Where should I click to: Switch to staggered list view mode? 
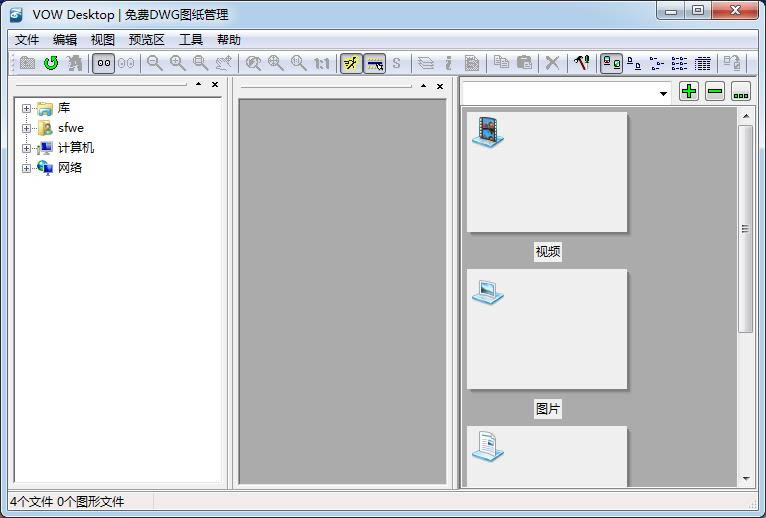pyautogui.click(x=657, y=63)
